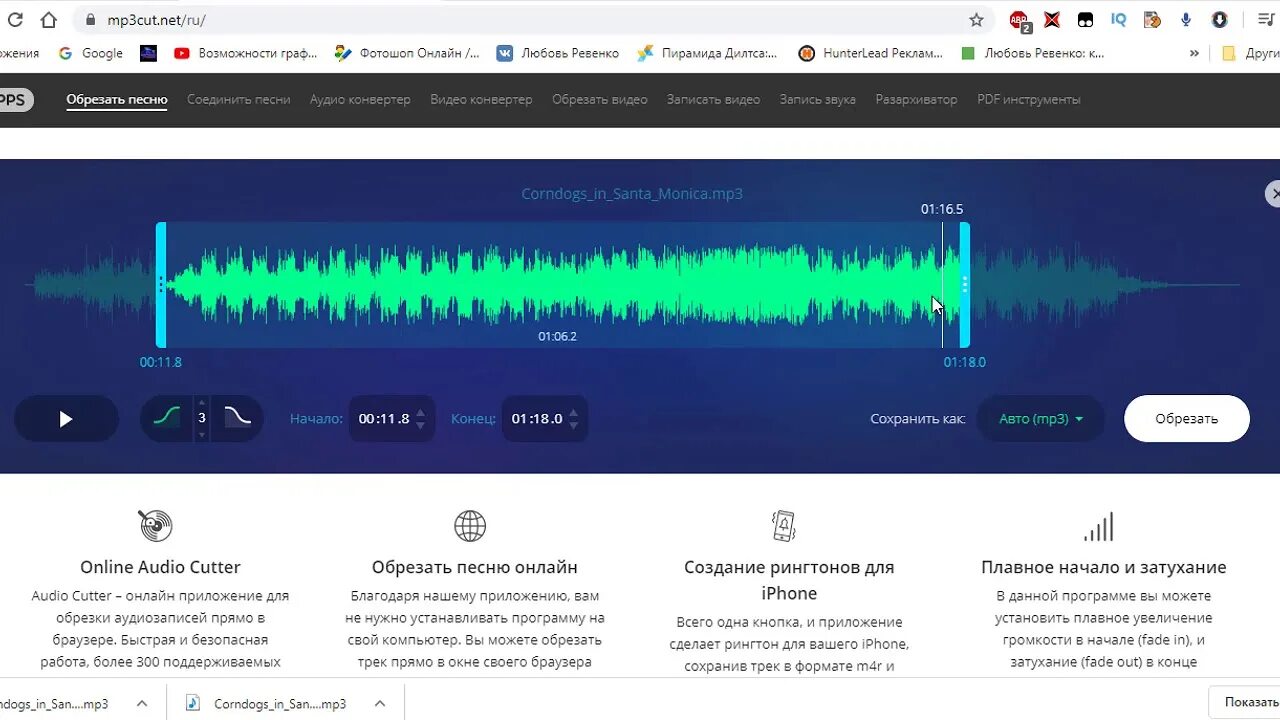Increase fade duration with up arrow
1280x720 pixels.
[202, 402]
